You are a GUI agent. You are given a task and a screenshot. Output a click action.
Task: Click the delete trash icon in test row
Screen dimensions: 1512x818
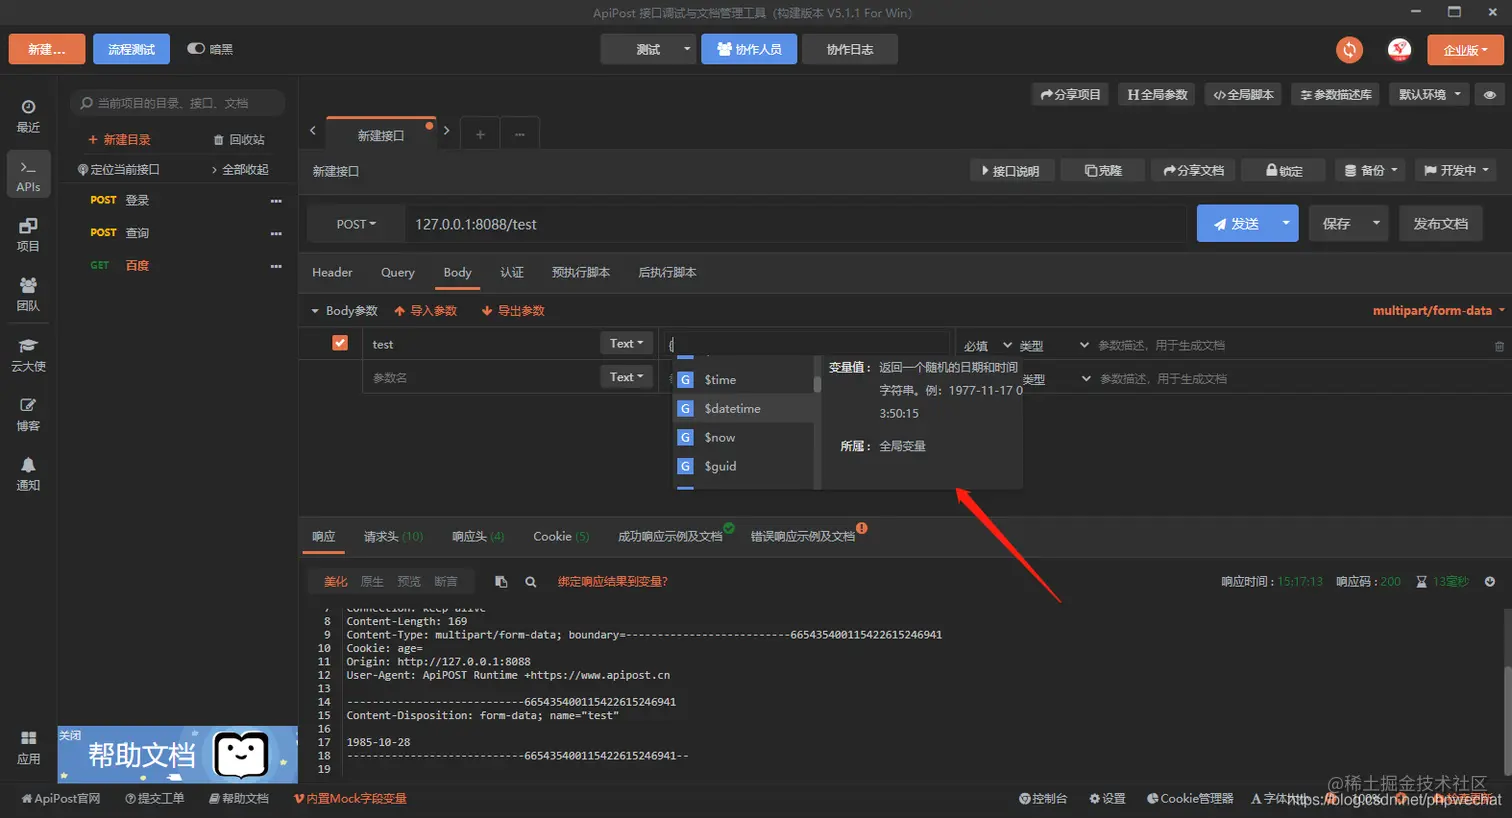click(x=1499, y=346)
